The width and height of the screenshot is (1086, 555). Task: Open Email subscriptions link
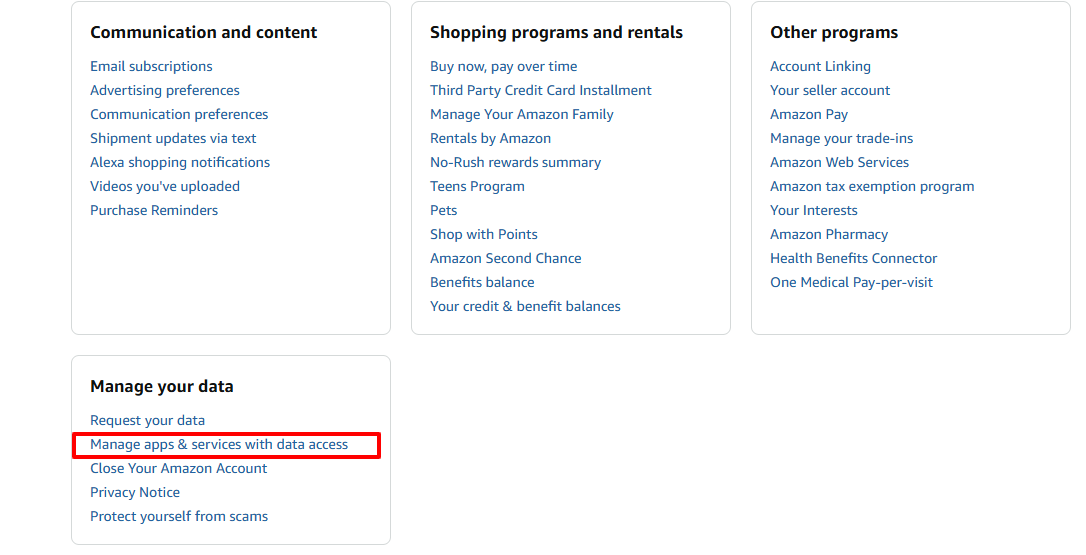point(151,66)
